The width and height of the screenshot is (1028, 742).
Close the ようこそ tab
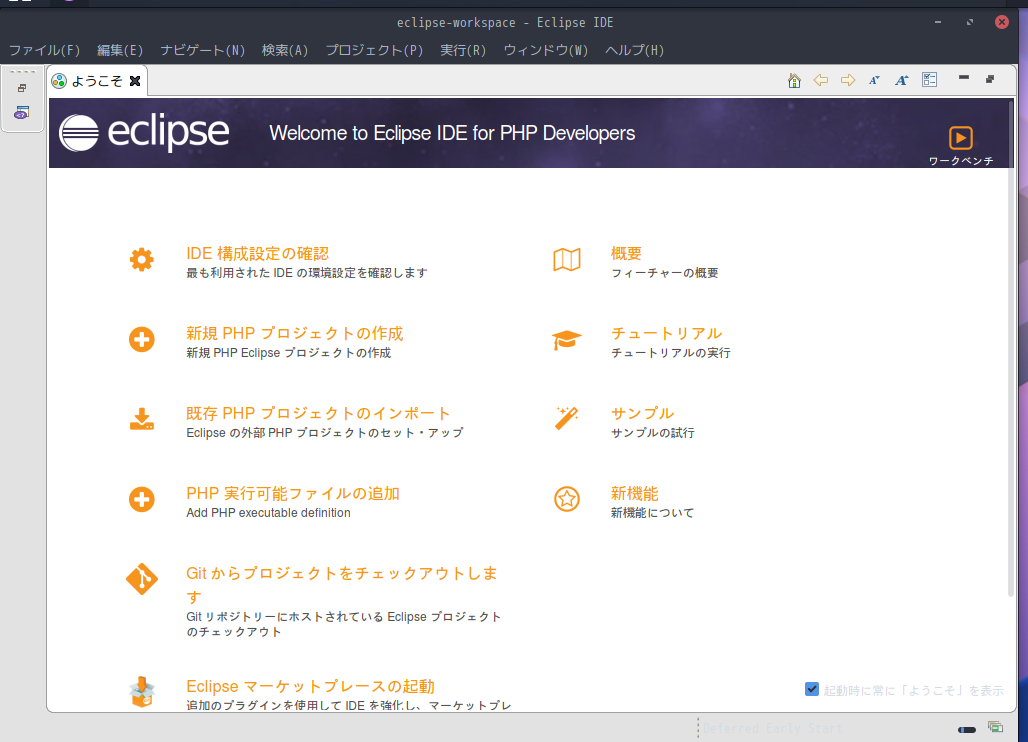coord(135,81)
